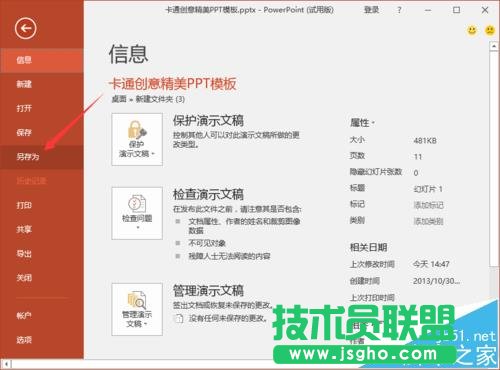Open the 检查问题 dropdown button
500x370 pixels.
[137, 213]
